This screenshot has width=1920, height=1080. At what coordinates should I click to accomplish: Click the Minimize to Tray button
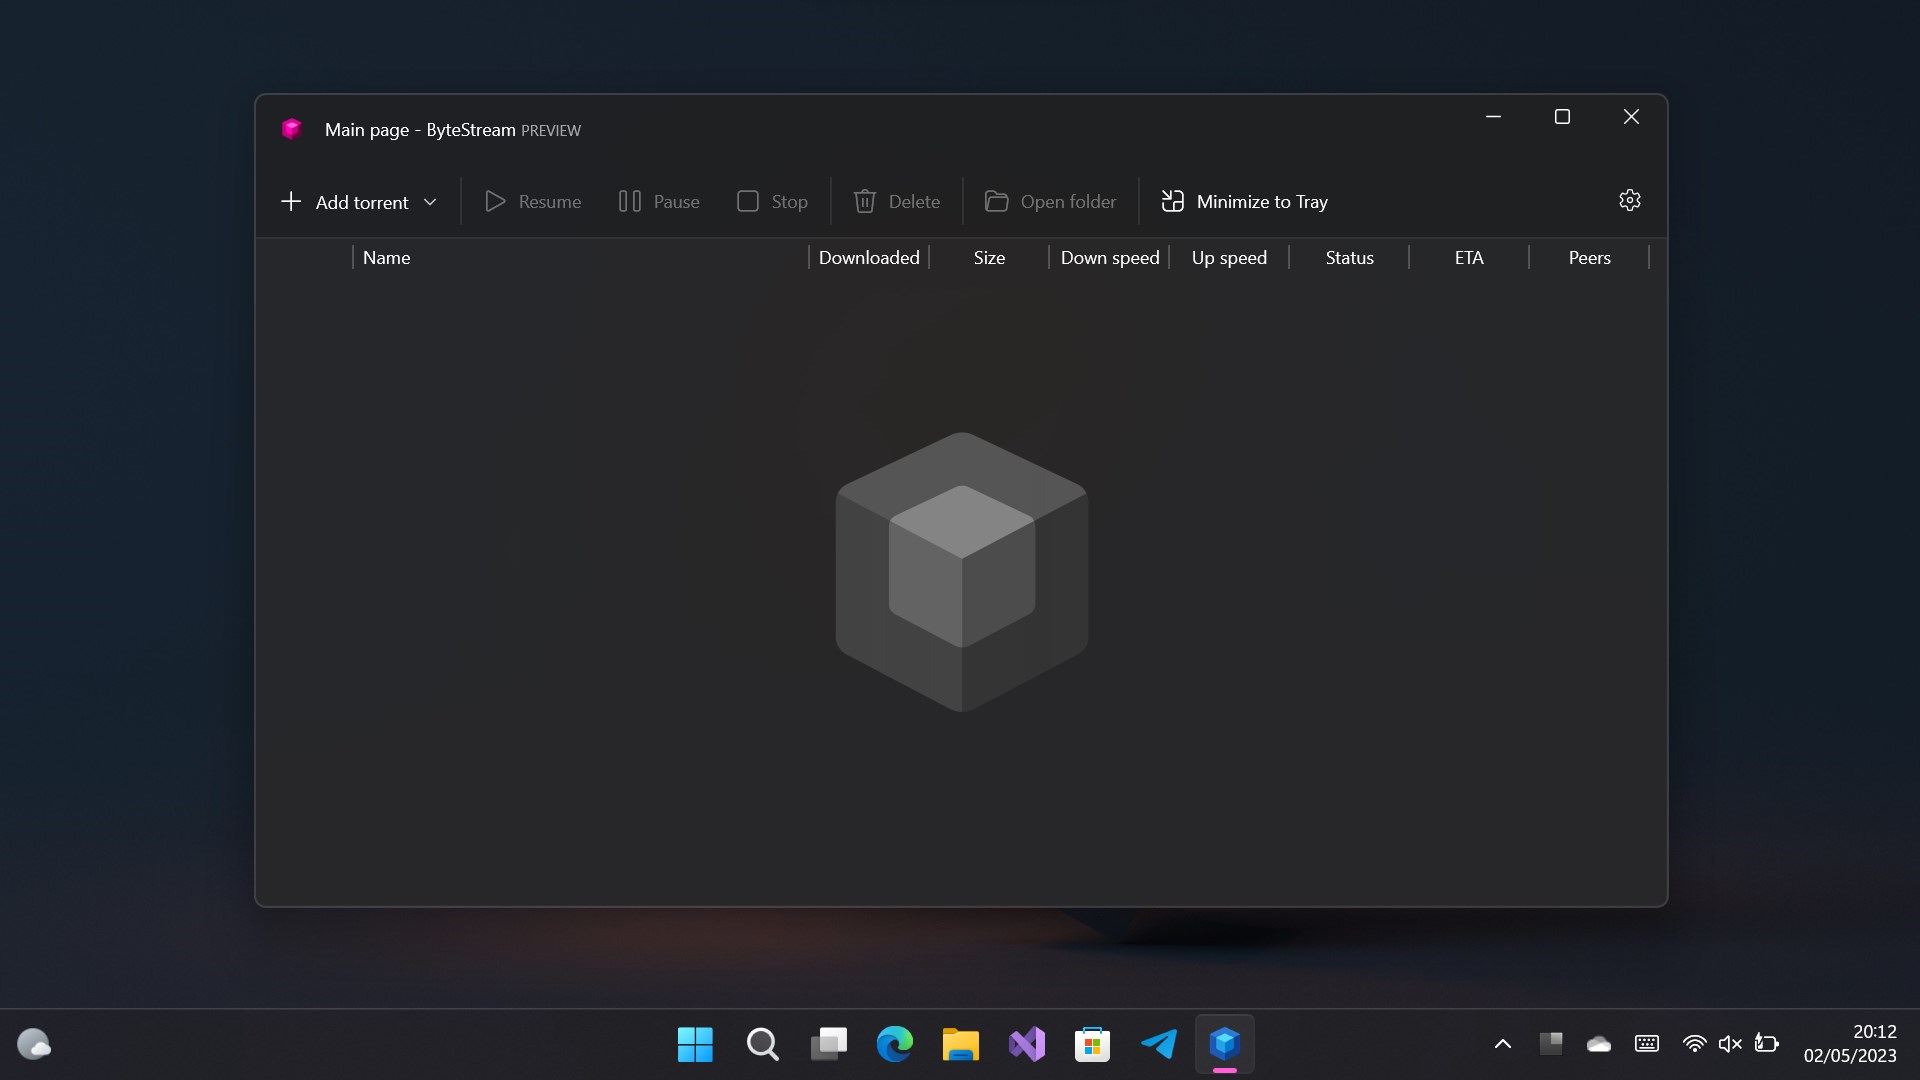[1244, 202]
